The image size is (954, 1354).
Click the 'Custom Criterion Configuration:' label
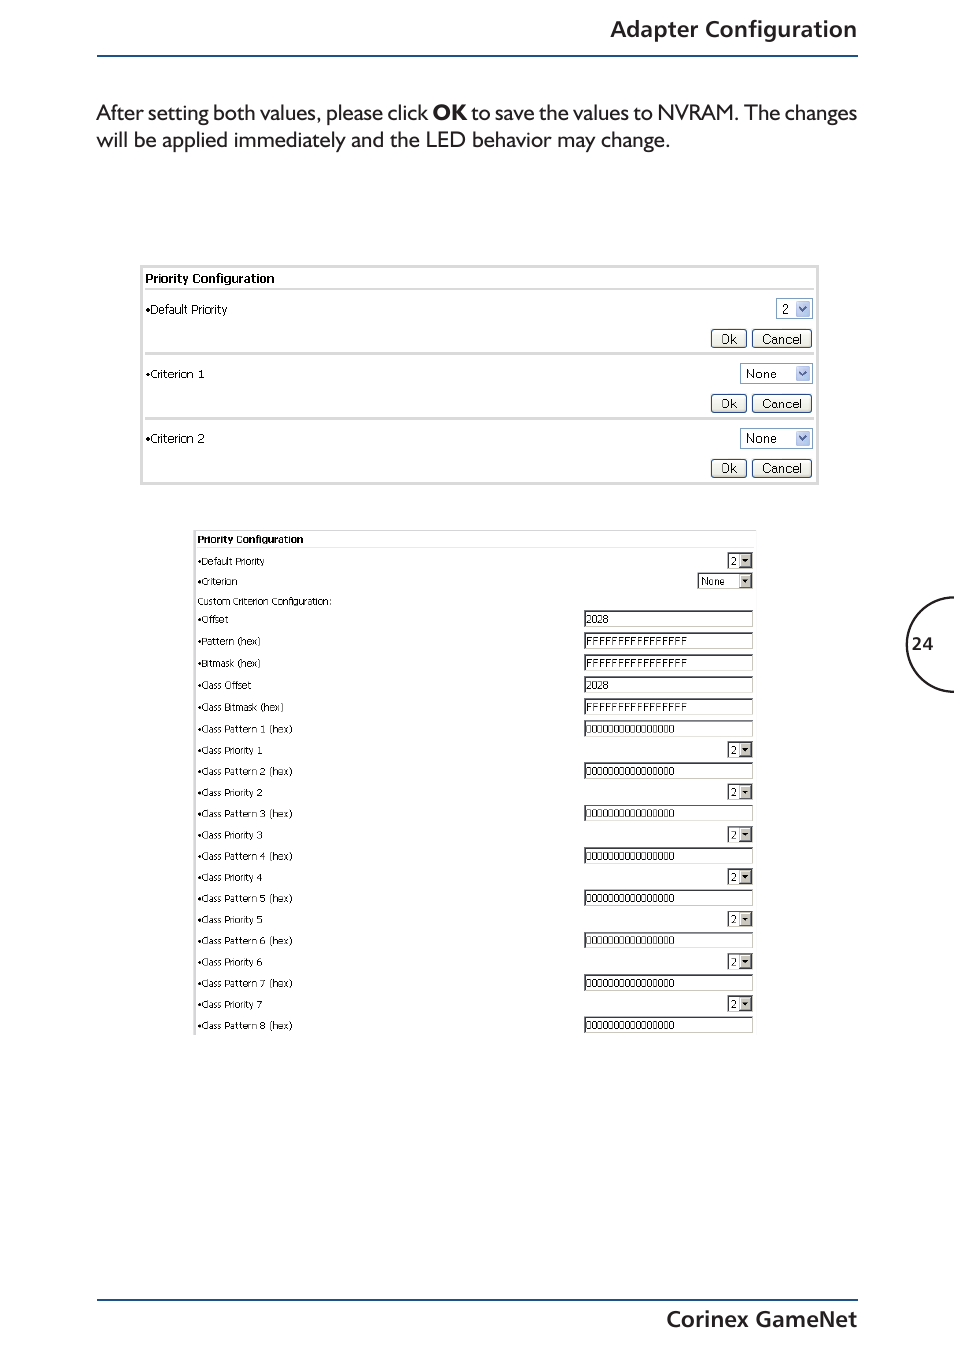point(264,601)
